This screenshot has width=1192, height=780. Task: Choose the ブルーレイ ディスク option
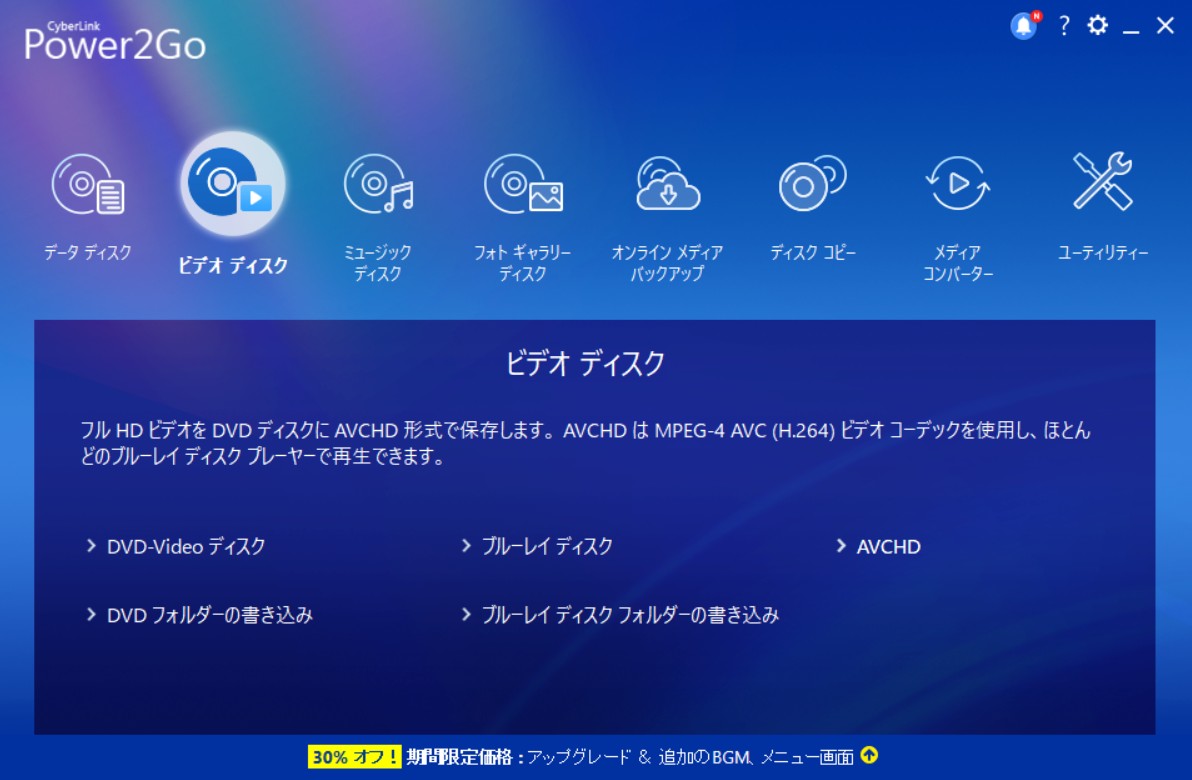(547, 547)
